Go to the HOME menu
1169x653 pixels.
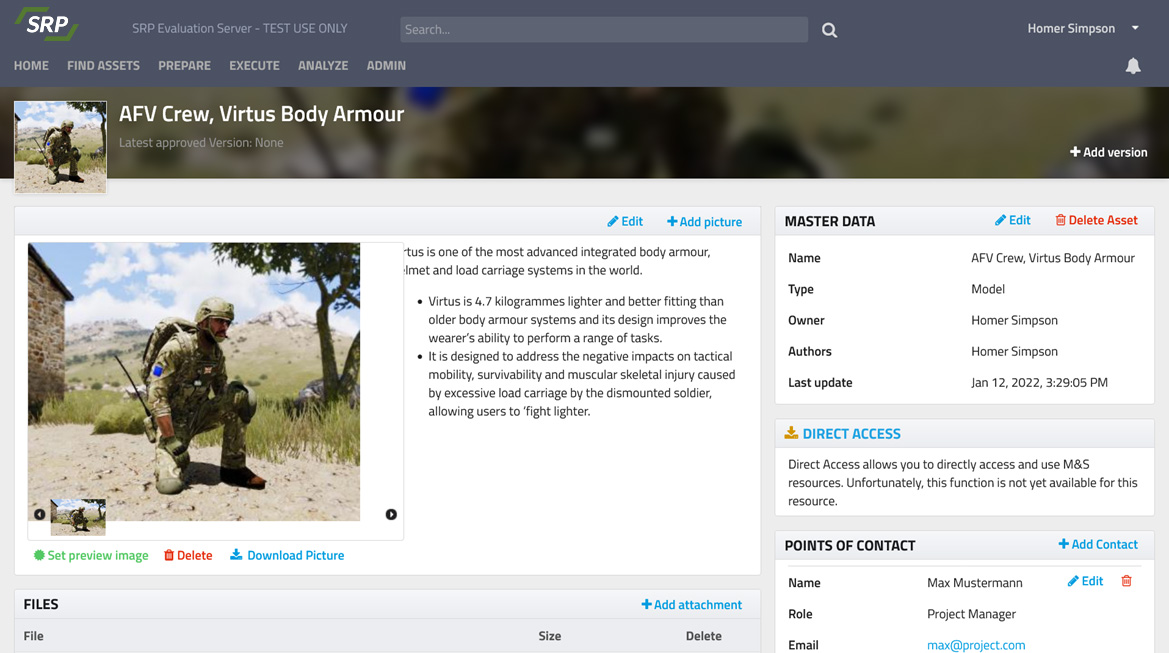tap(31, 66)
